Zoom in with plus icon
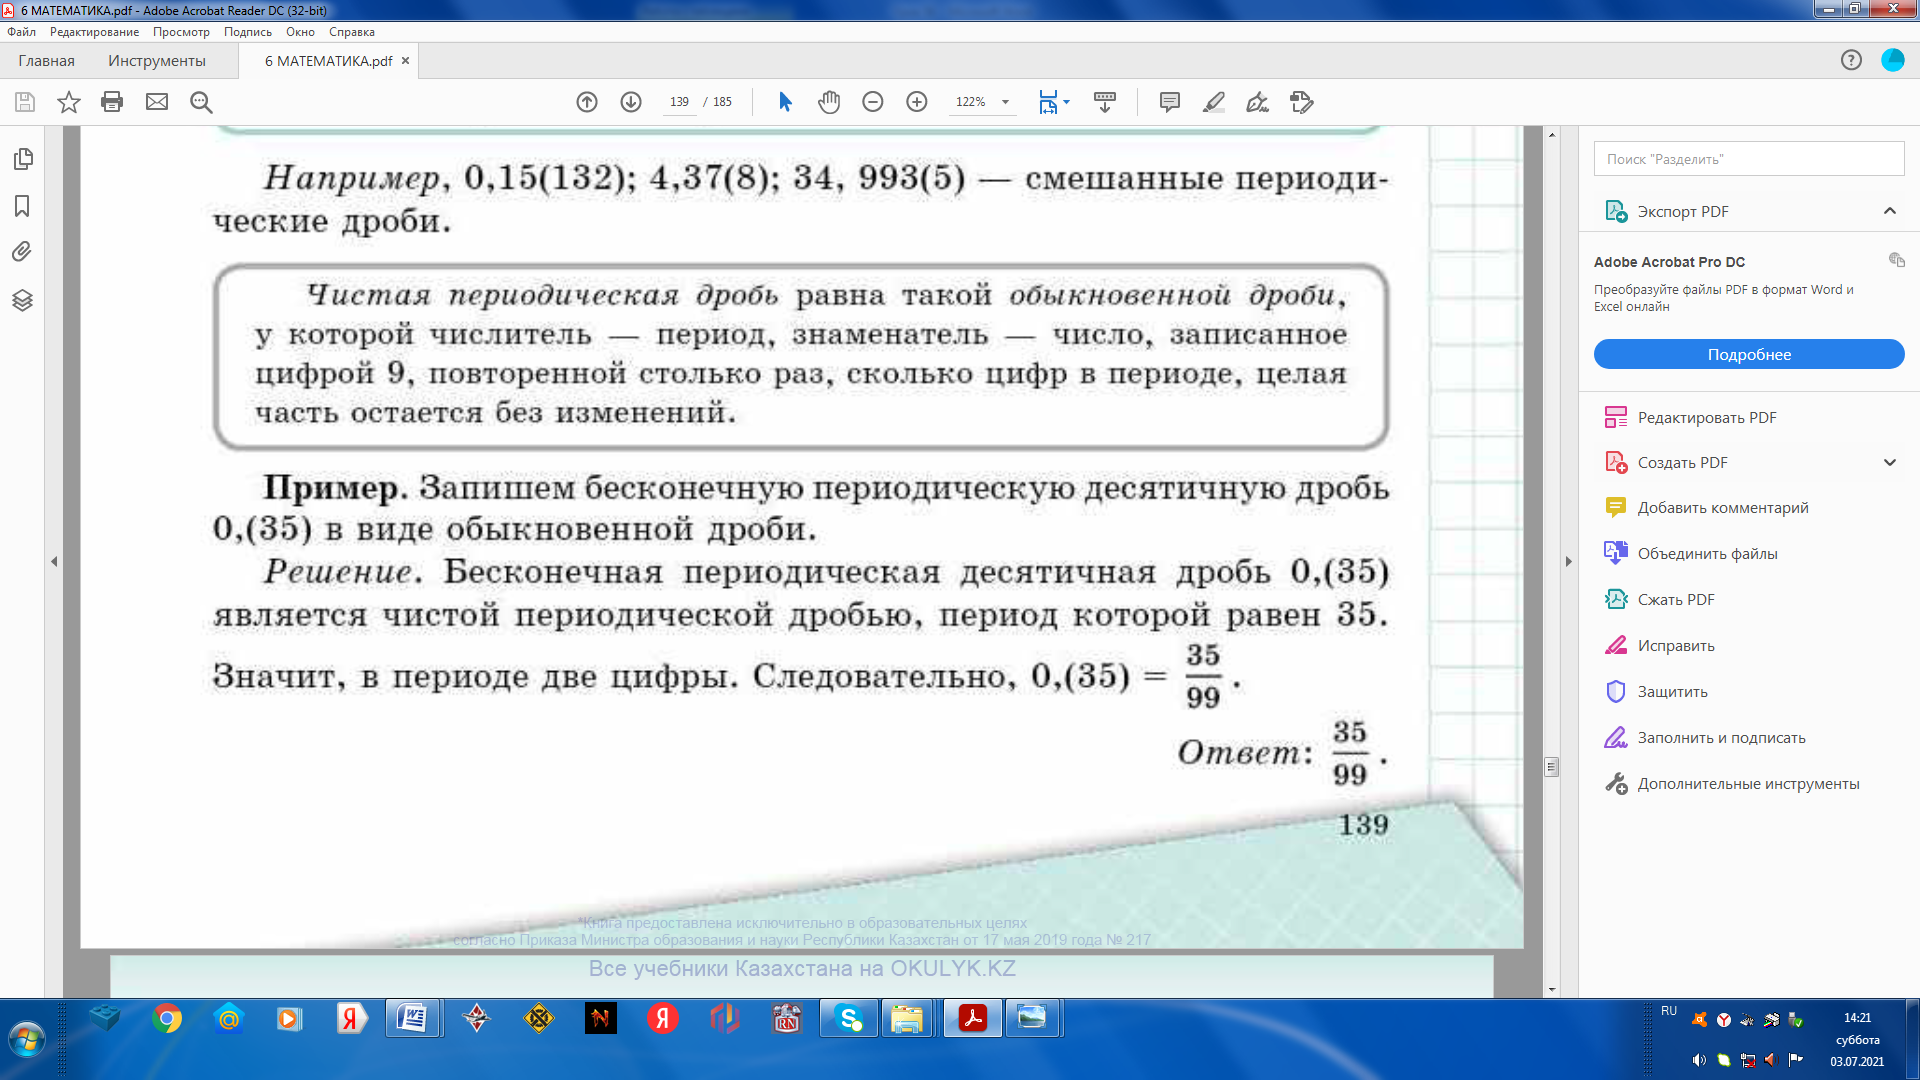 click(917, 102)
